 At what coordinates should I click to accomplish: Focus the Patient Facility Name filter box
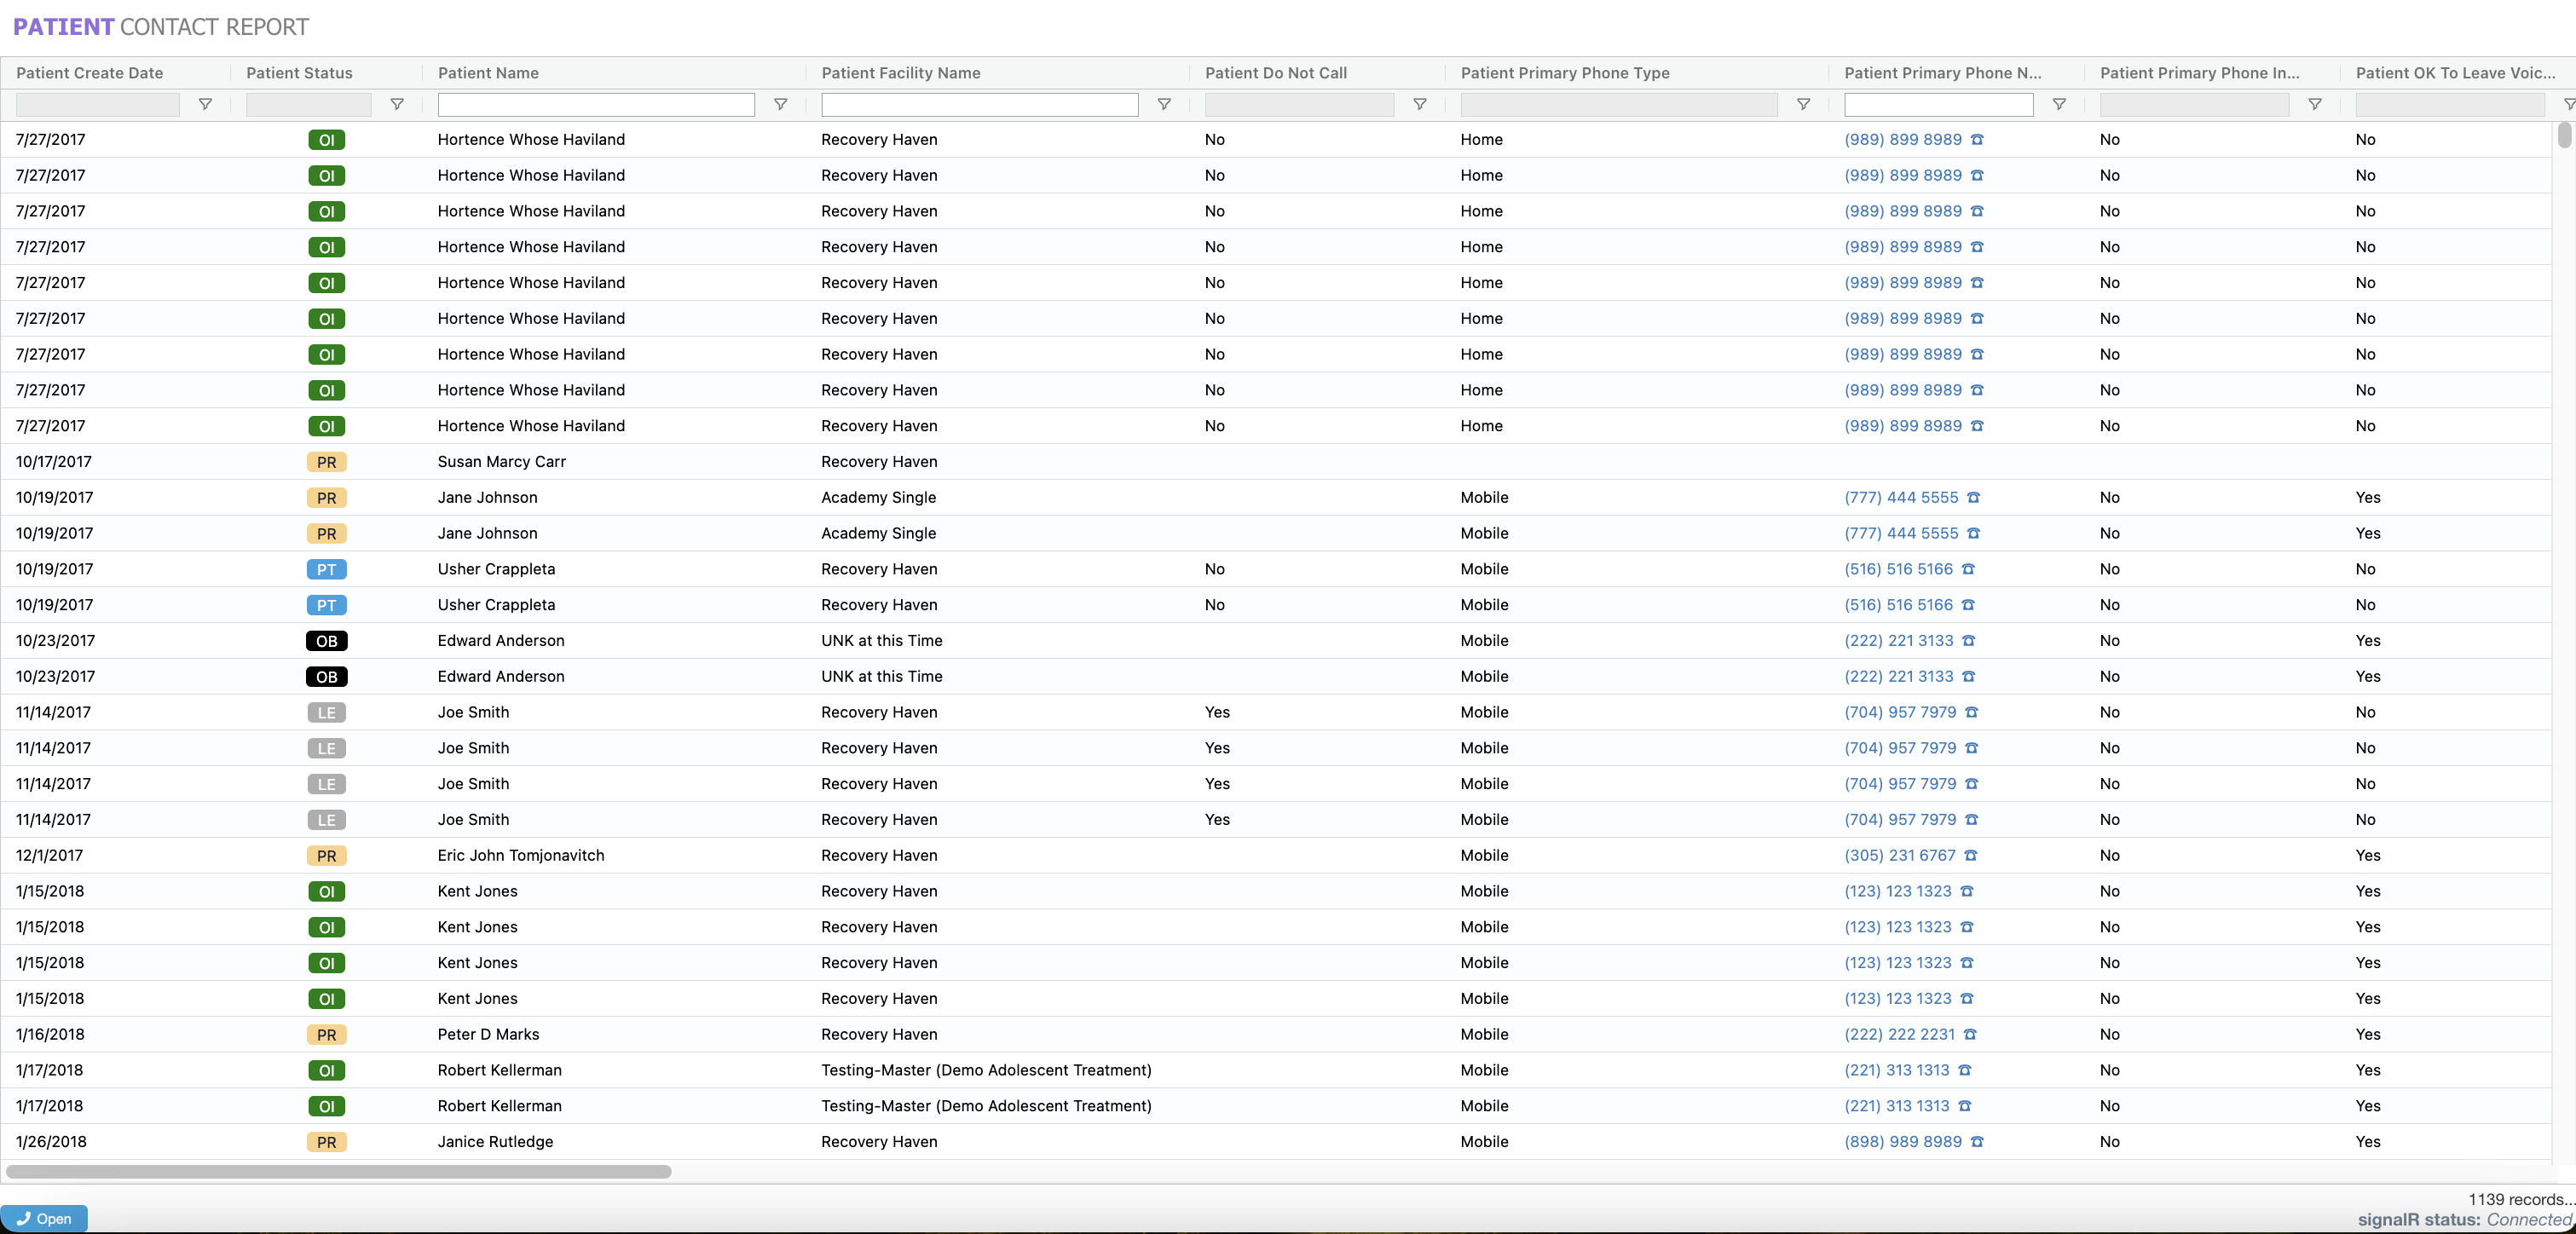[979, 104]
